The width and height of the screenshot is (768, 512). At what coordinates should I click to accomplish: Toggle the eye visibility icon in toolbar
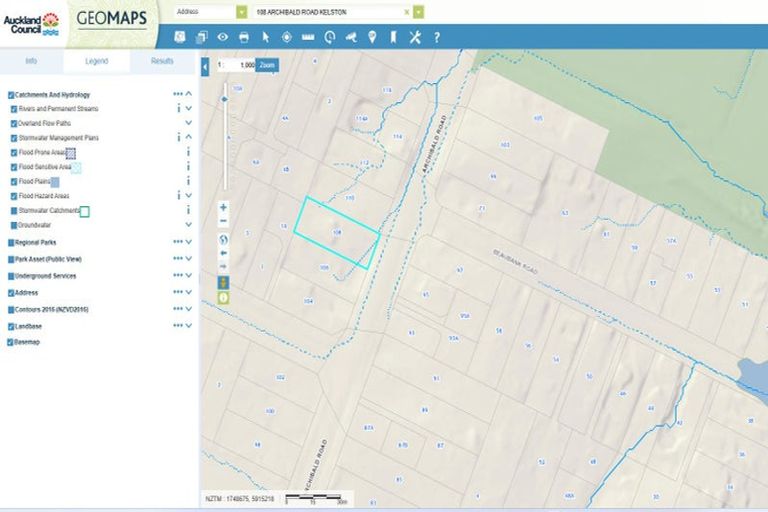(222, 37)
